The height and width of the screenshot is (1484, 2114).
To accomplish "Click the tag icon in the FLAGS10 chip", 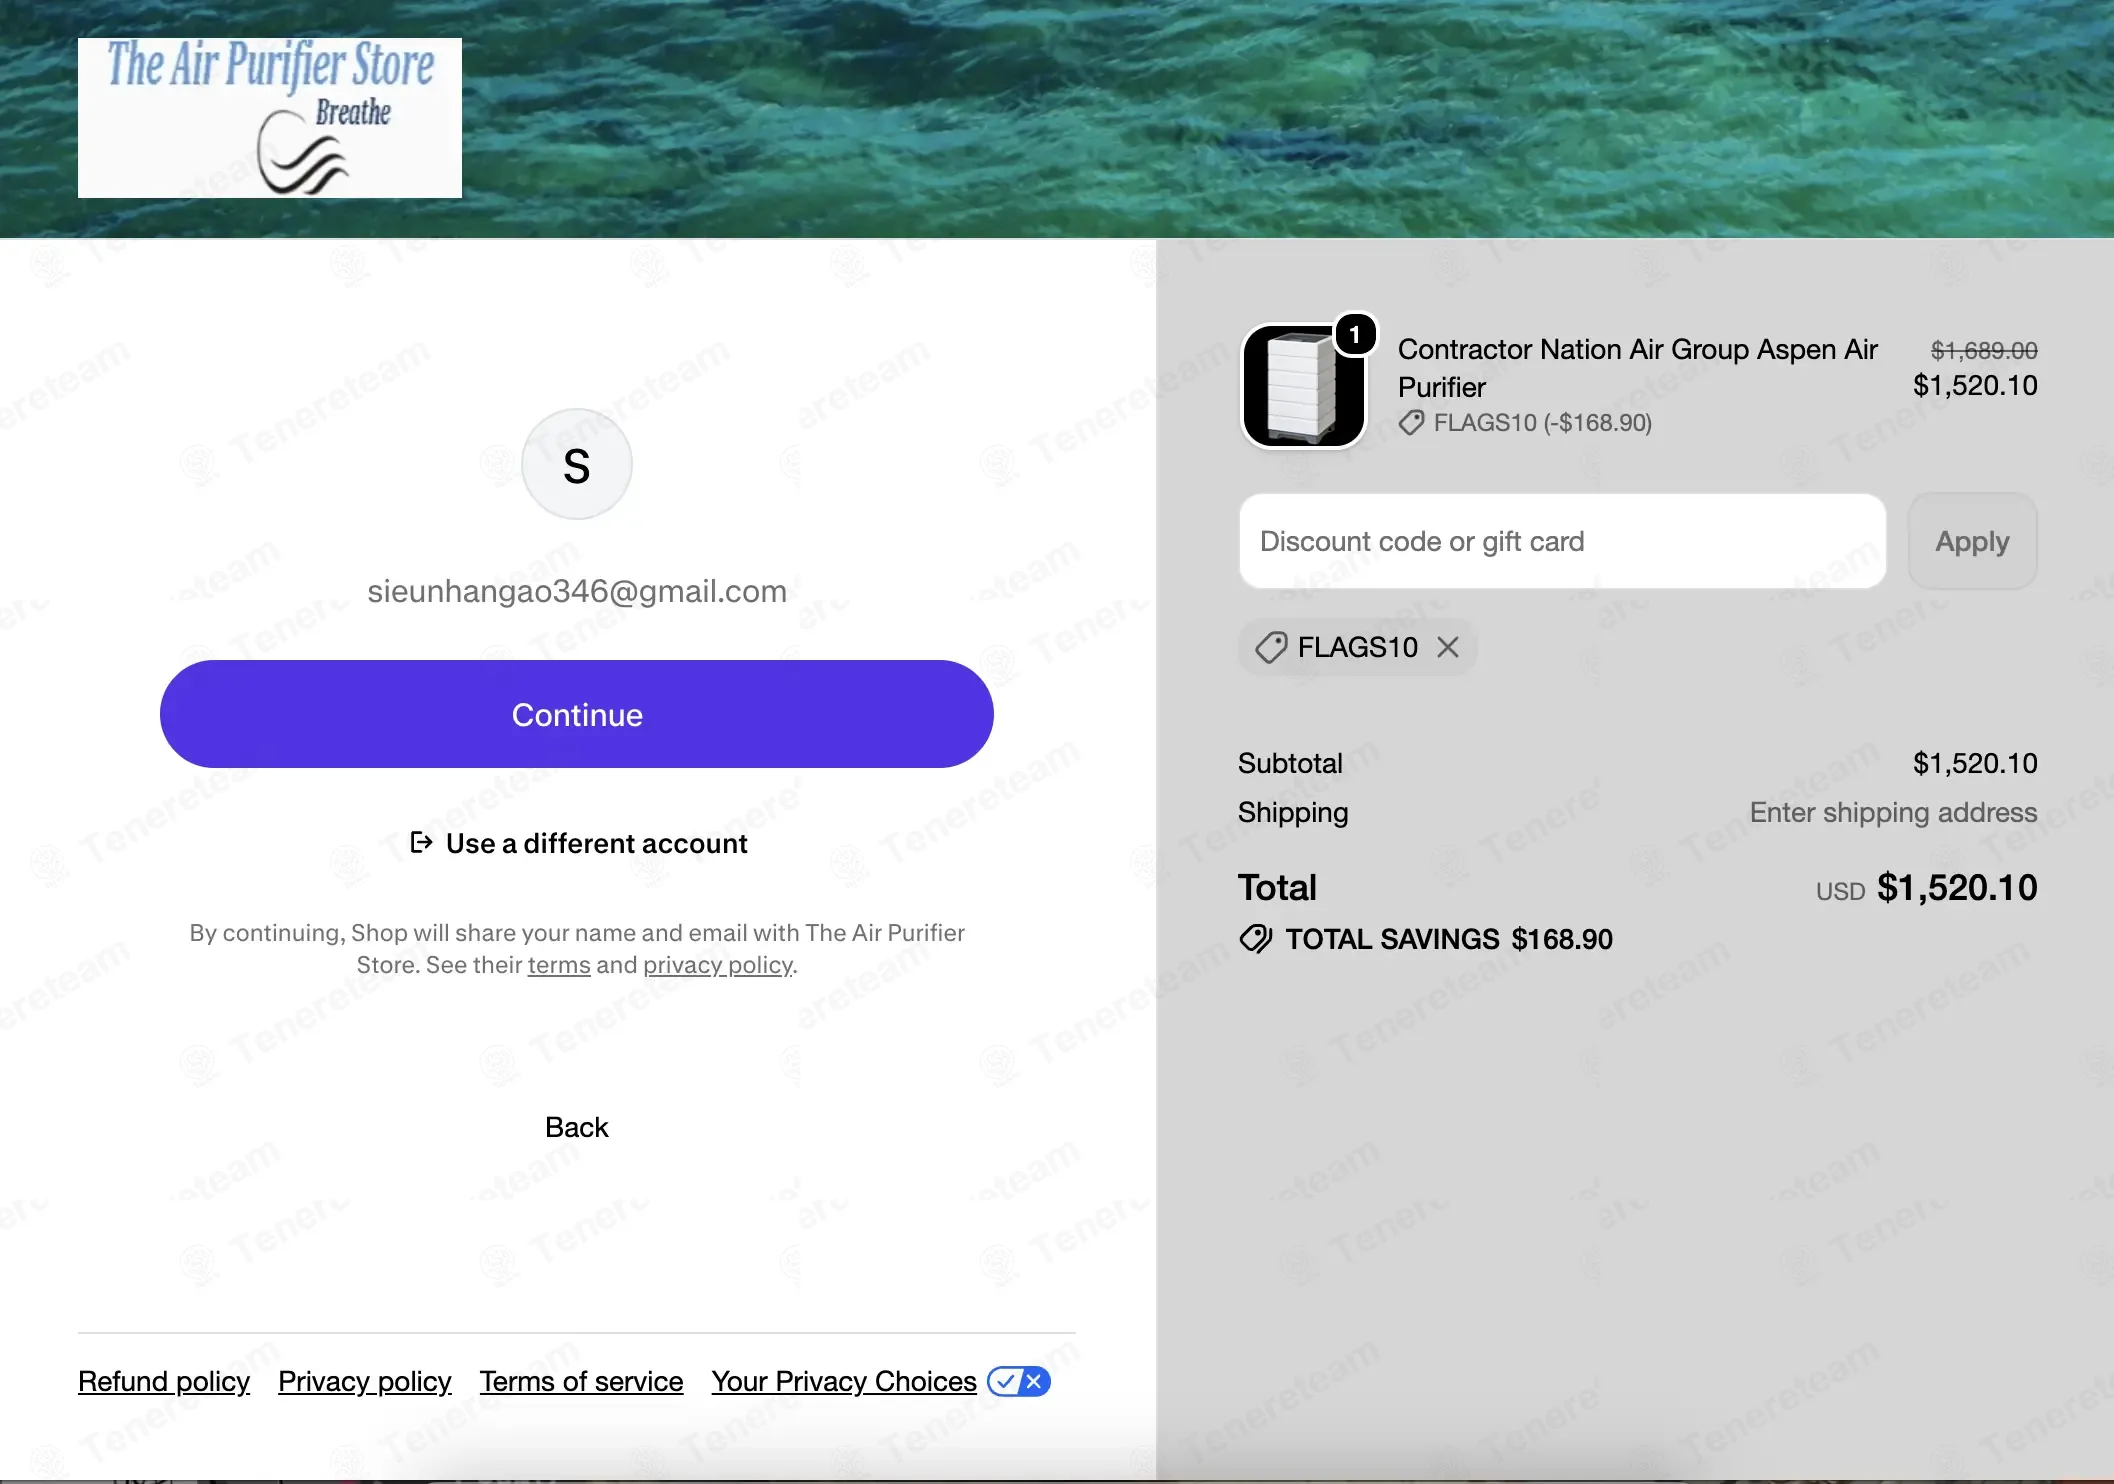I will [x=1271, y=647].
